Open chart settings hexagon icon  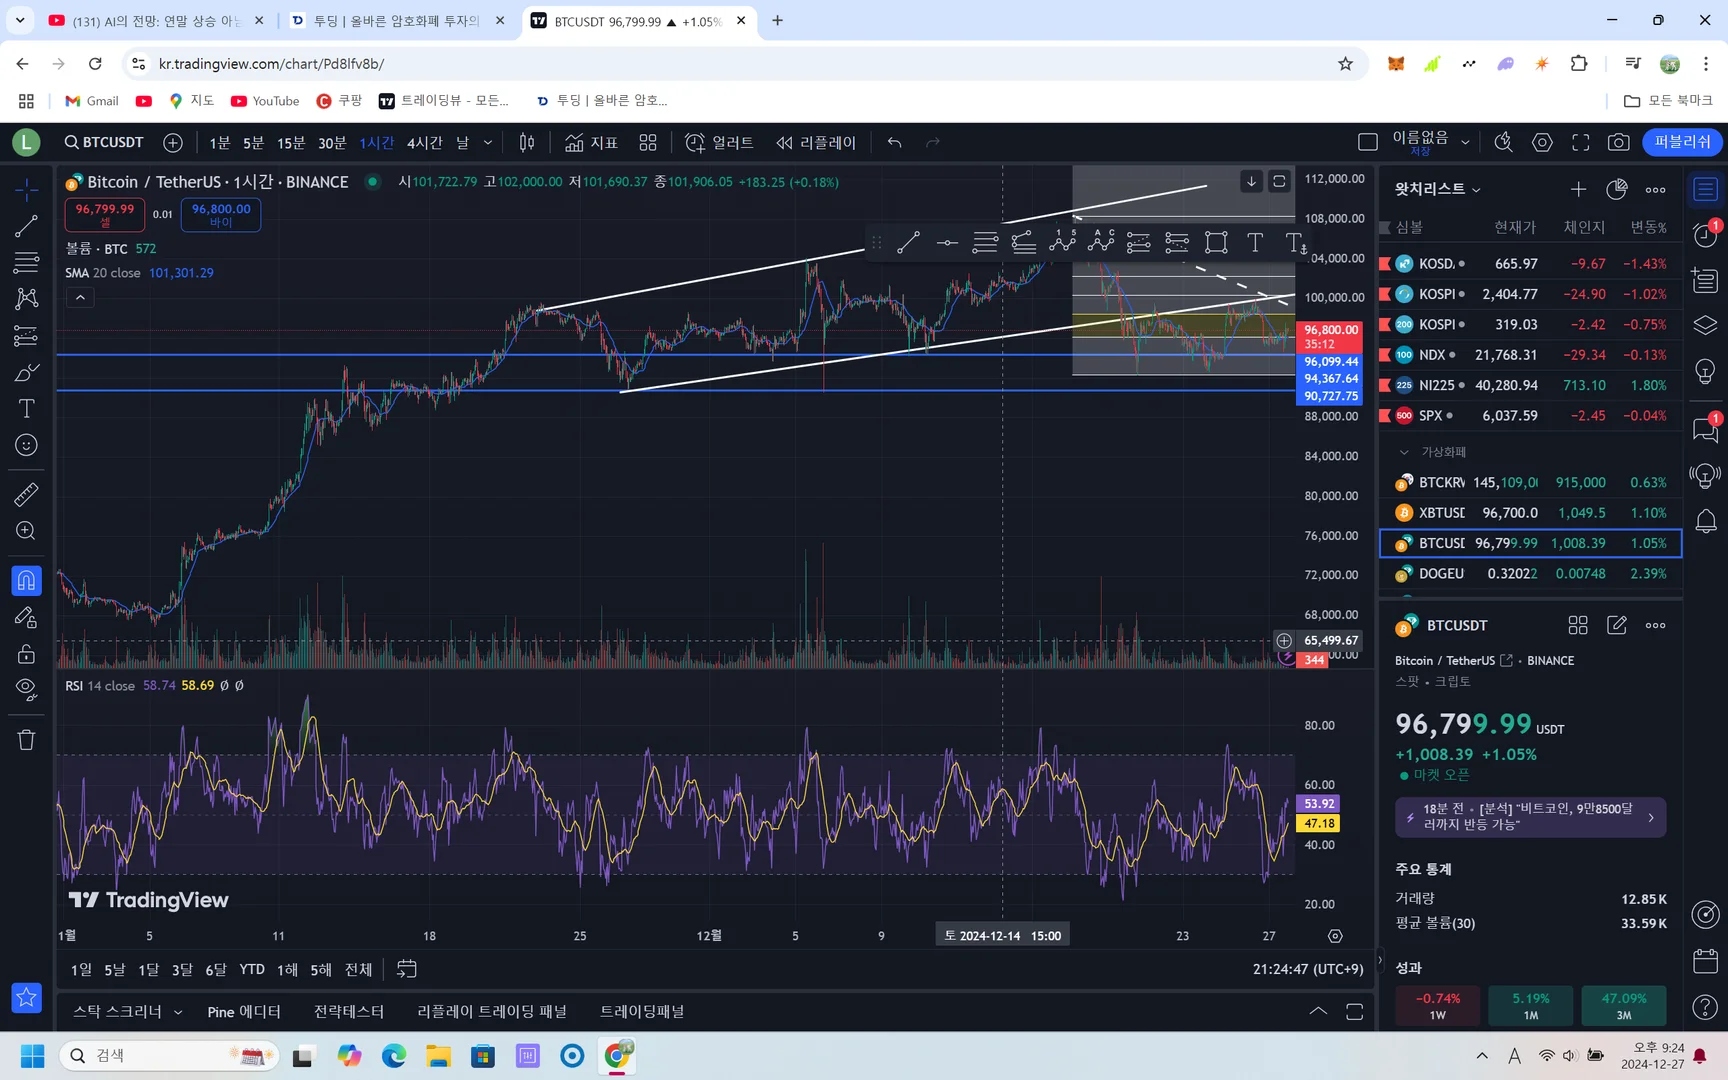(1542, 143)
